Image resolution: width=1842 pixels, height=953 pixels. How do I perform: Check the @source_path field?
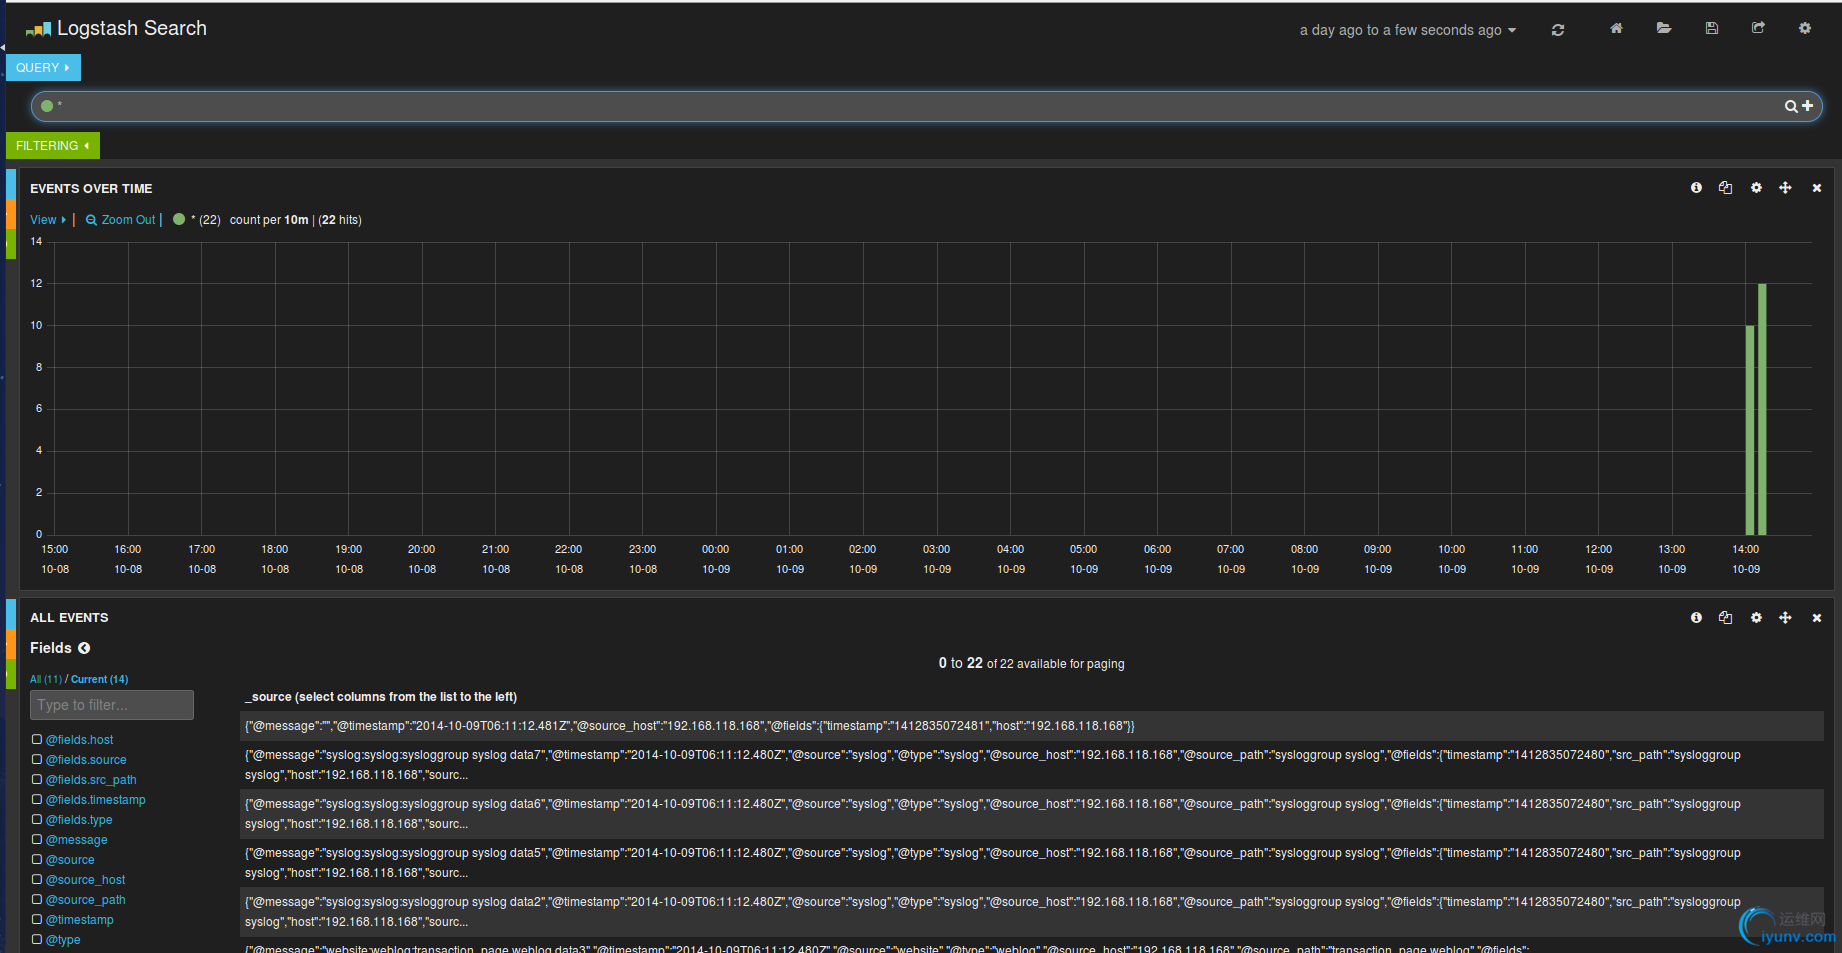point(37,899)
